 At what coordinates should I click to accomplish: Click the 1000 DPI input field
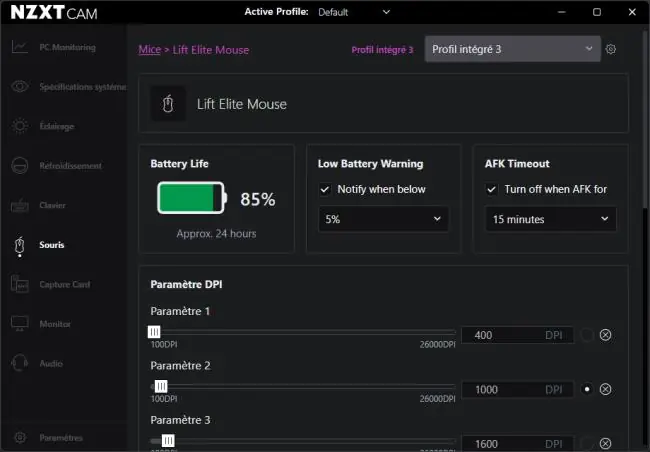[x=517, y=389]
